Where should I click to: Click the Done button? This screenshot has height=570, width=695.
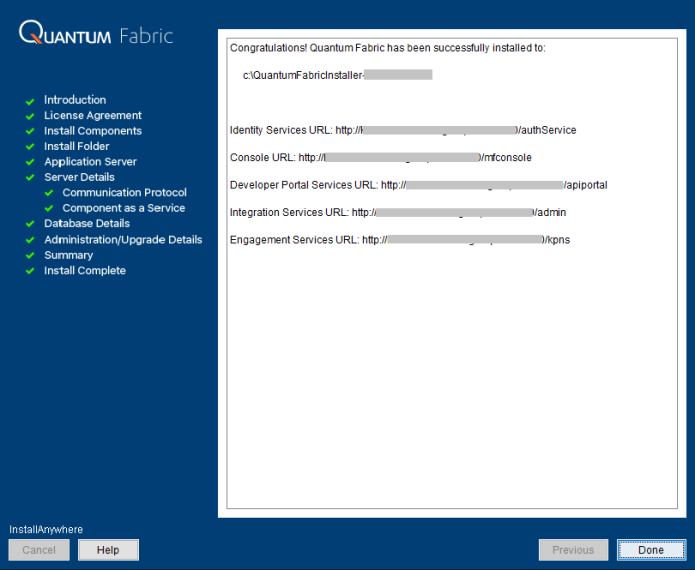(x=651, y=550)
